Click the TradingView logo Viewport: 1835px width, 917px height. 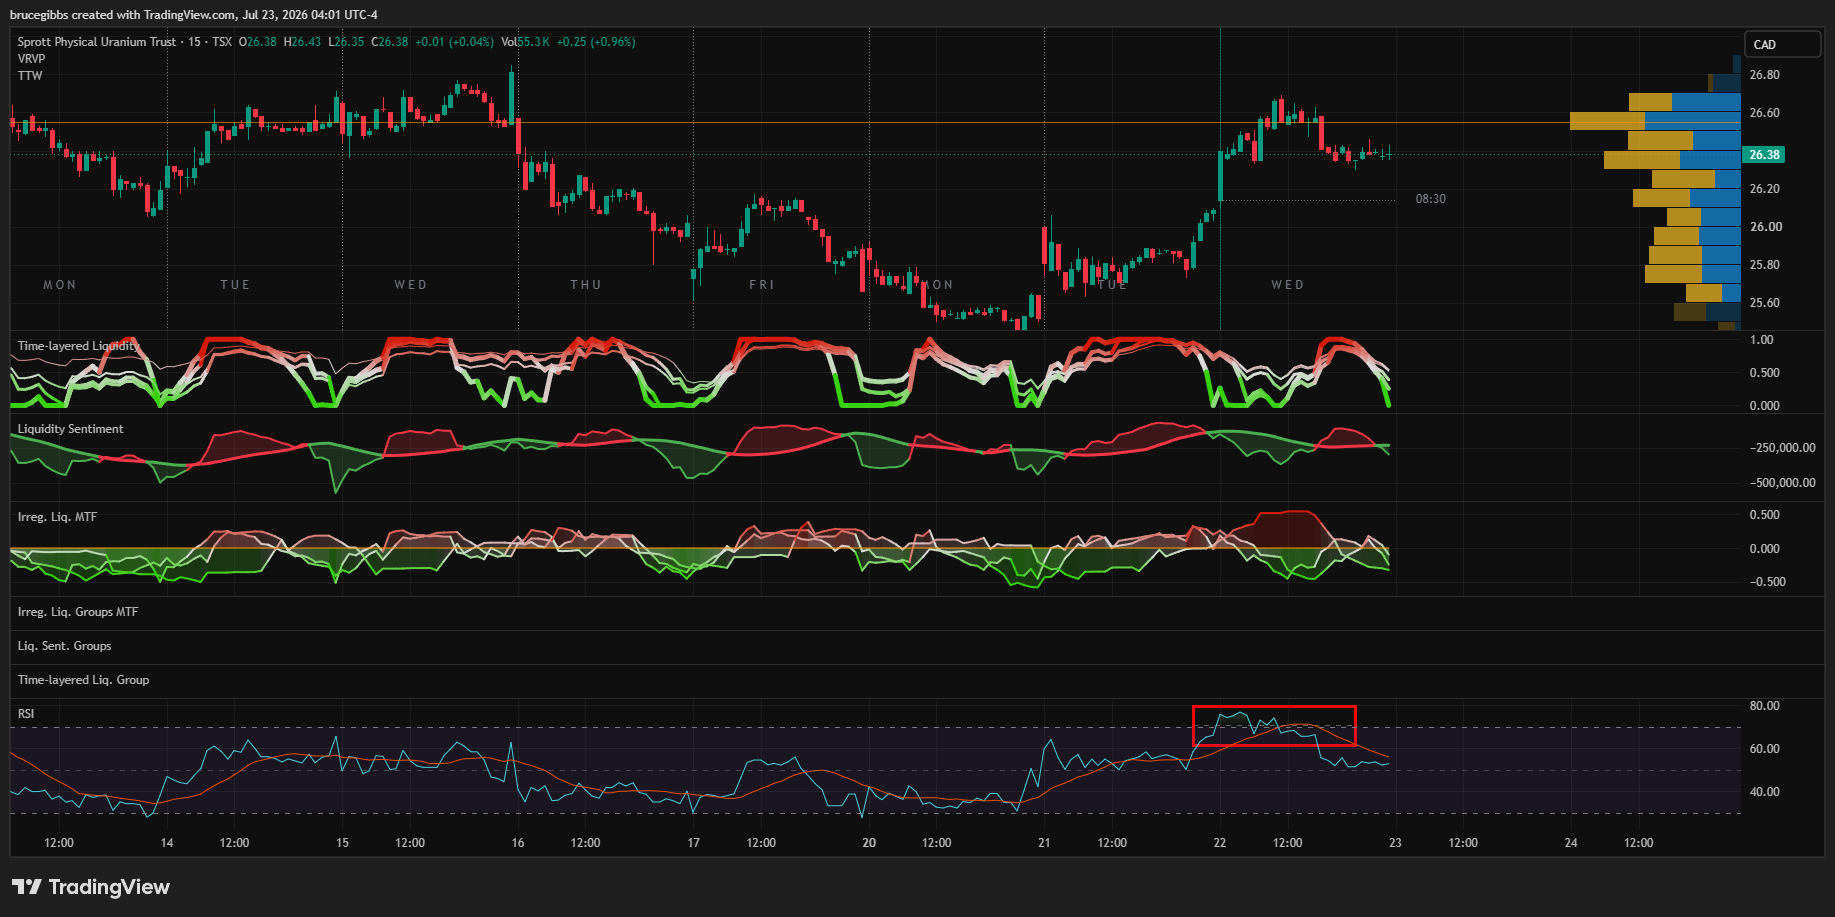pyautogui.click(x=91, y=887)
